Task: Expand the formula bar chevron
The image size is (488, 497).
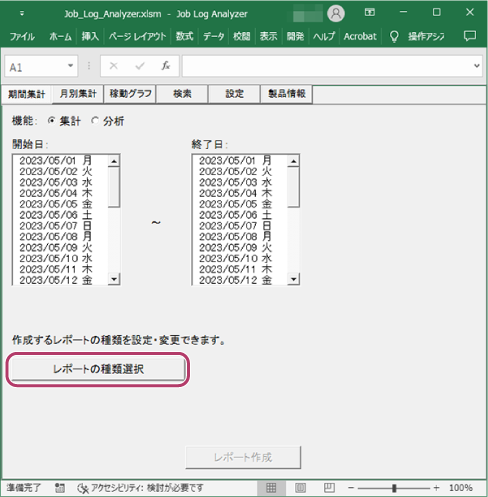Action: (x=477, y=66)
